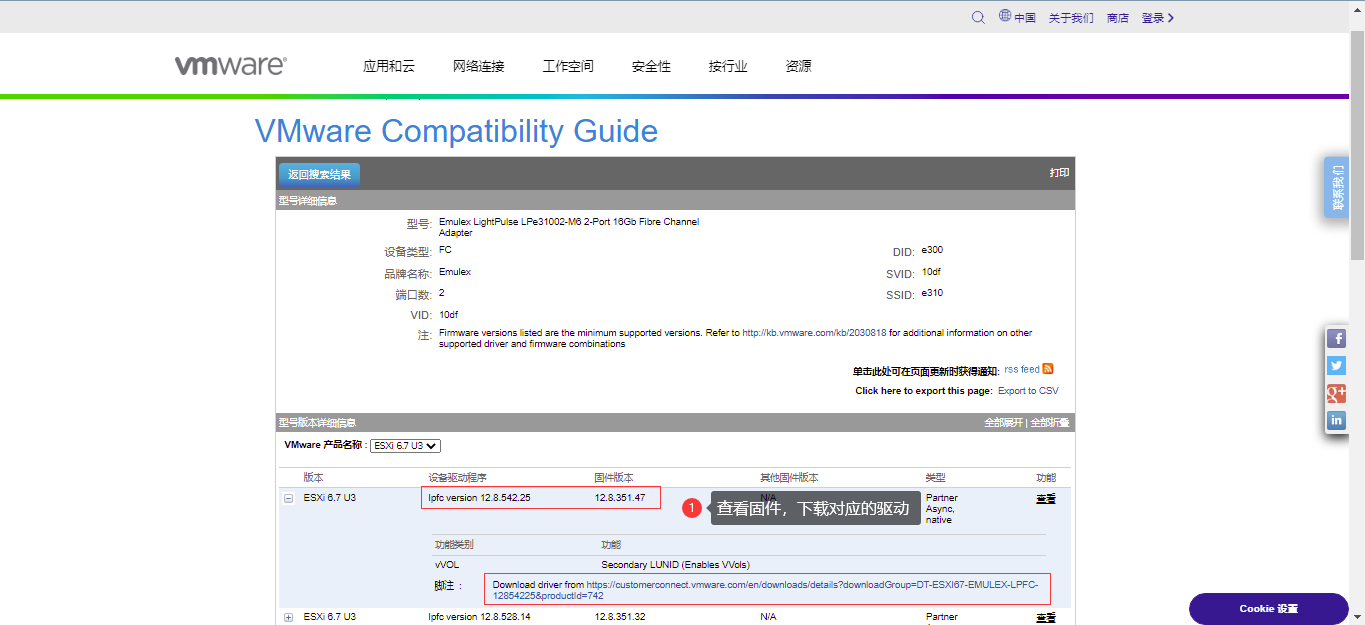
Task: Share the page via the Twitter icon
Action: (x=1336, y=365)
